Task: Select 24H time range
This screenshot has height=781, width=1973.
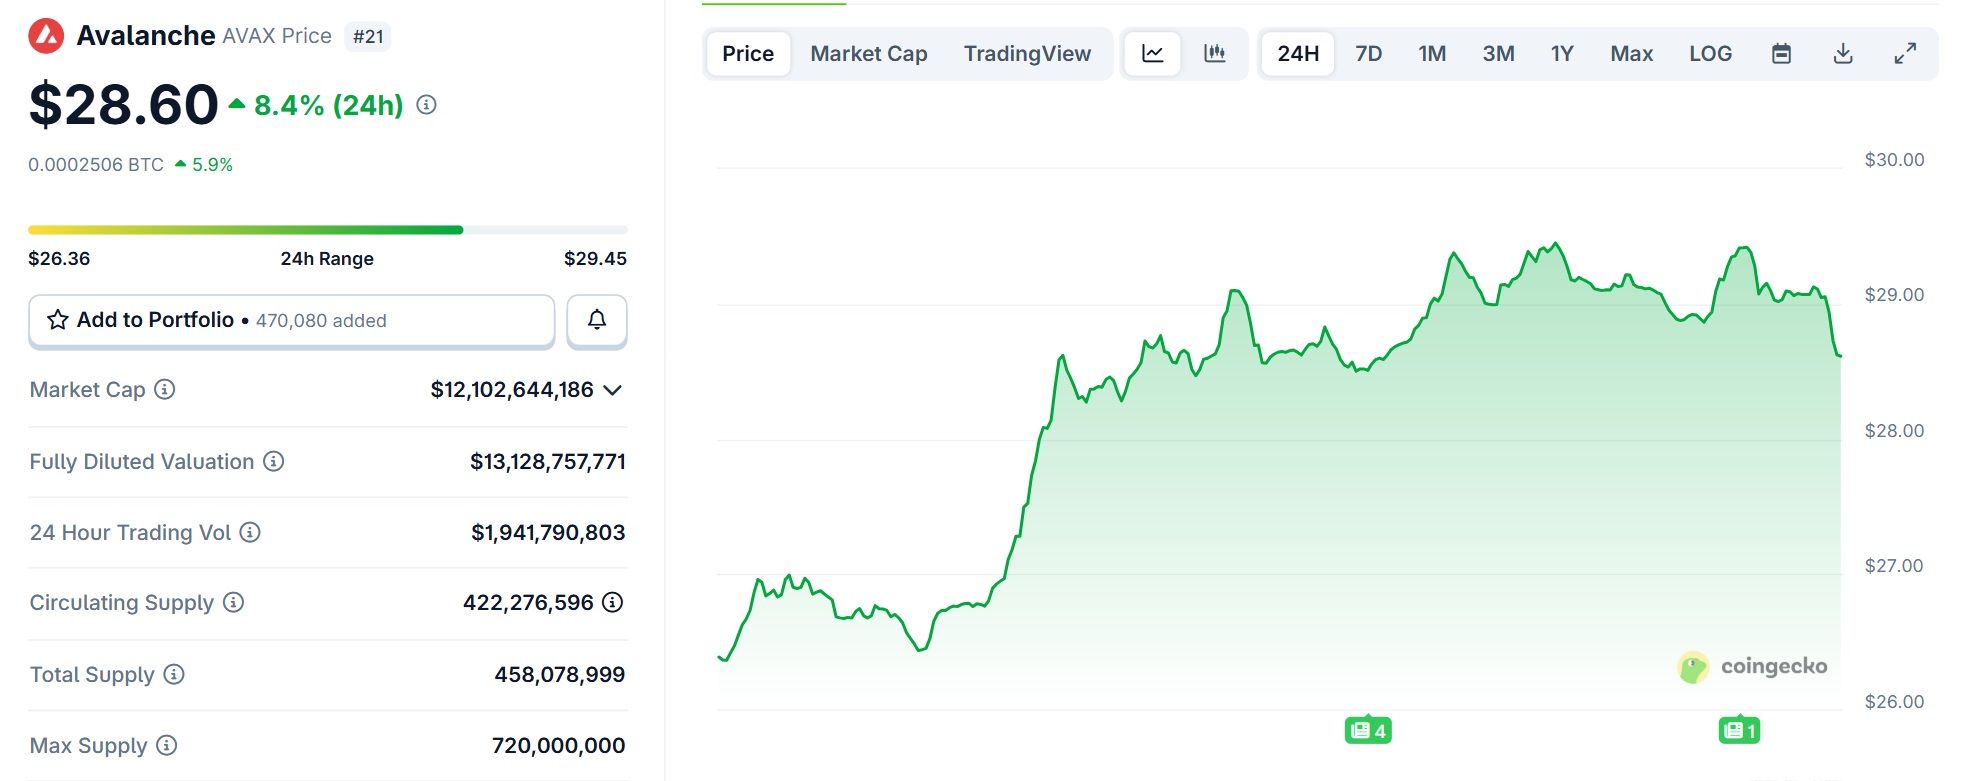Action: click(1298, 54)
